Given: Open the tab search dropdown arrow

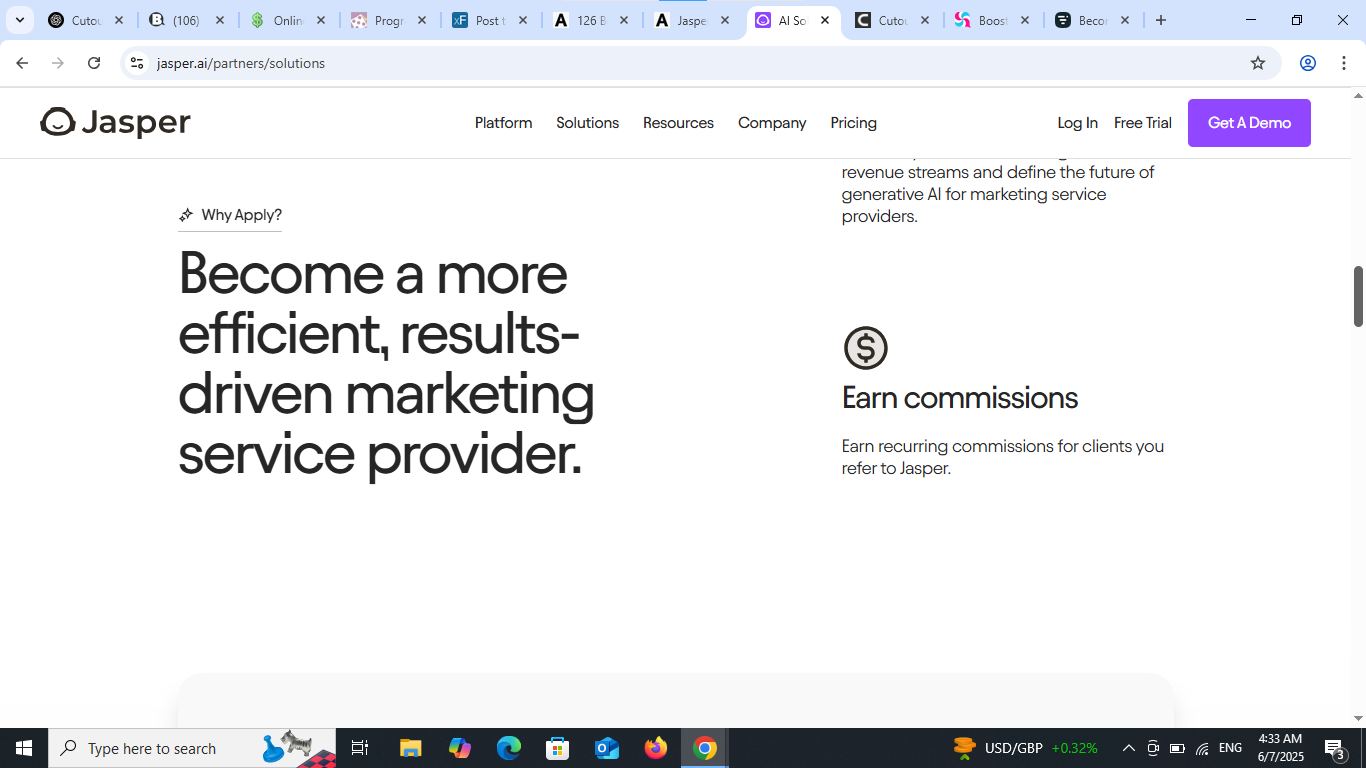Looking at the screenshot, I should [19, 20].
